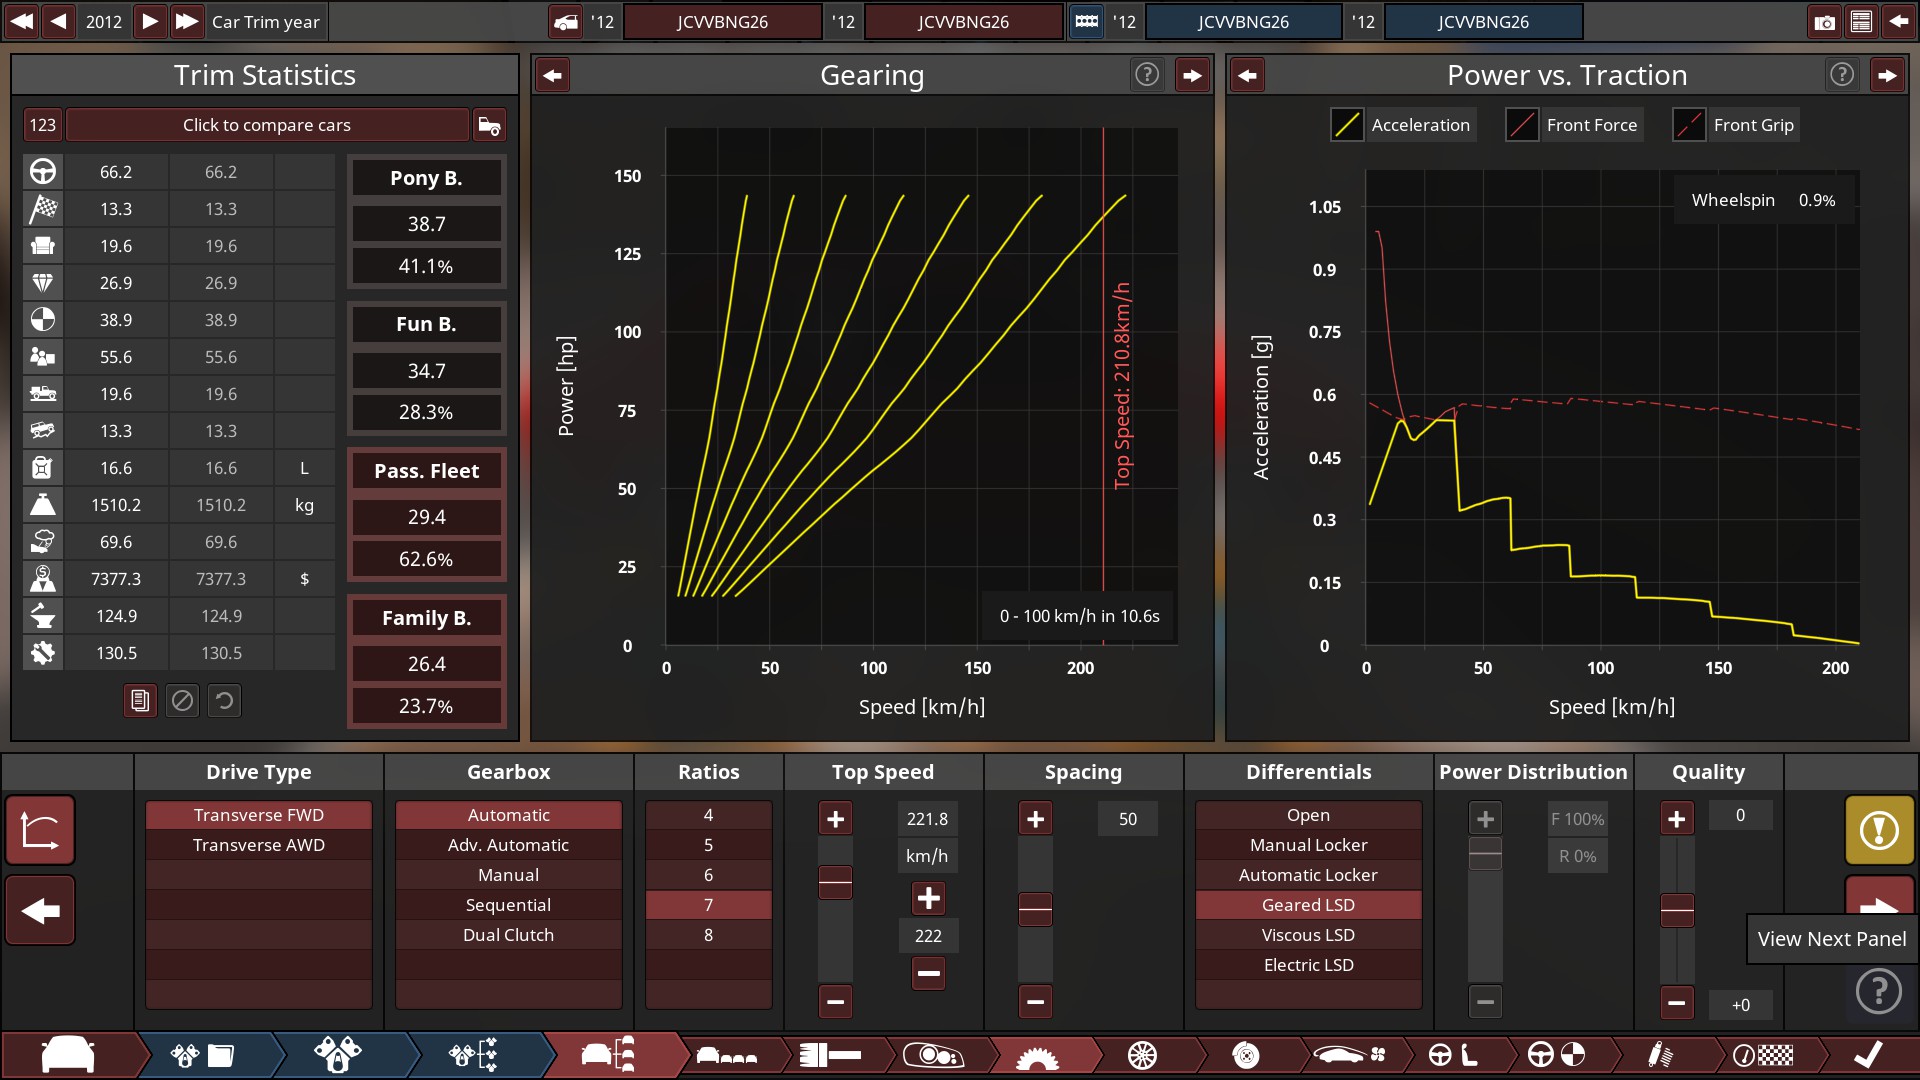
Task: Increase the Top Speed plus button
Action: click(x=835, y=819)
